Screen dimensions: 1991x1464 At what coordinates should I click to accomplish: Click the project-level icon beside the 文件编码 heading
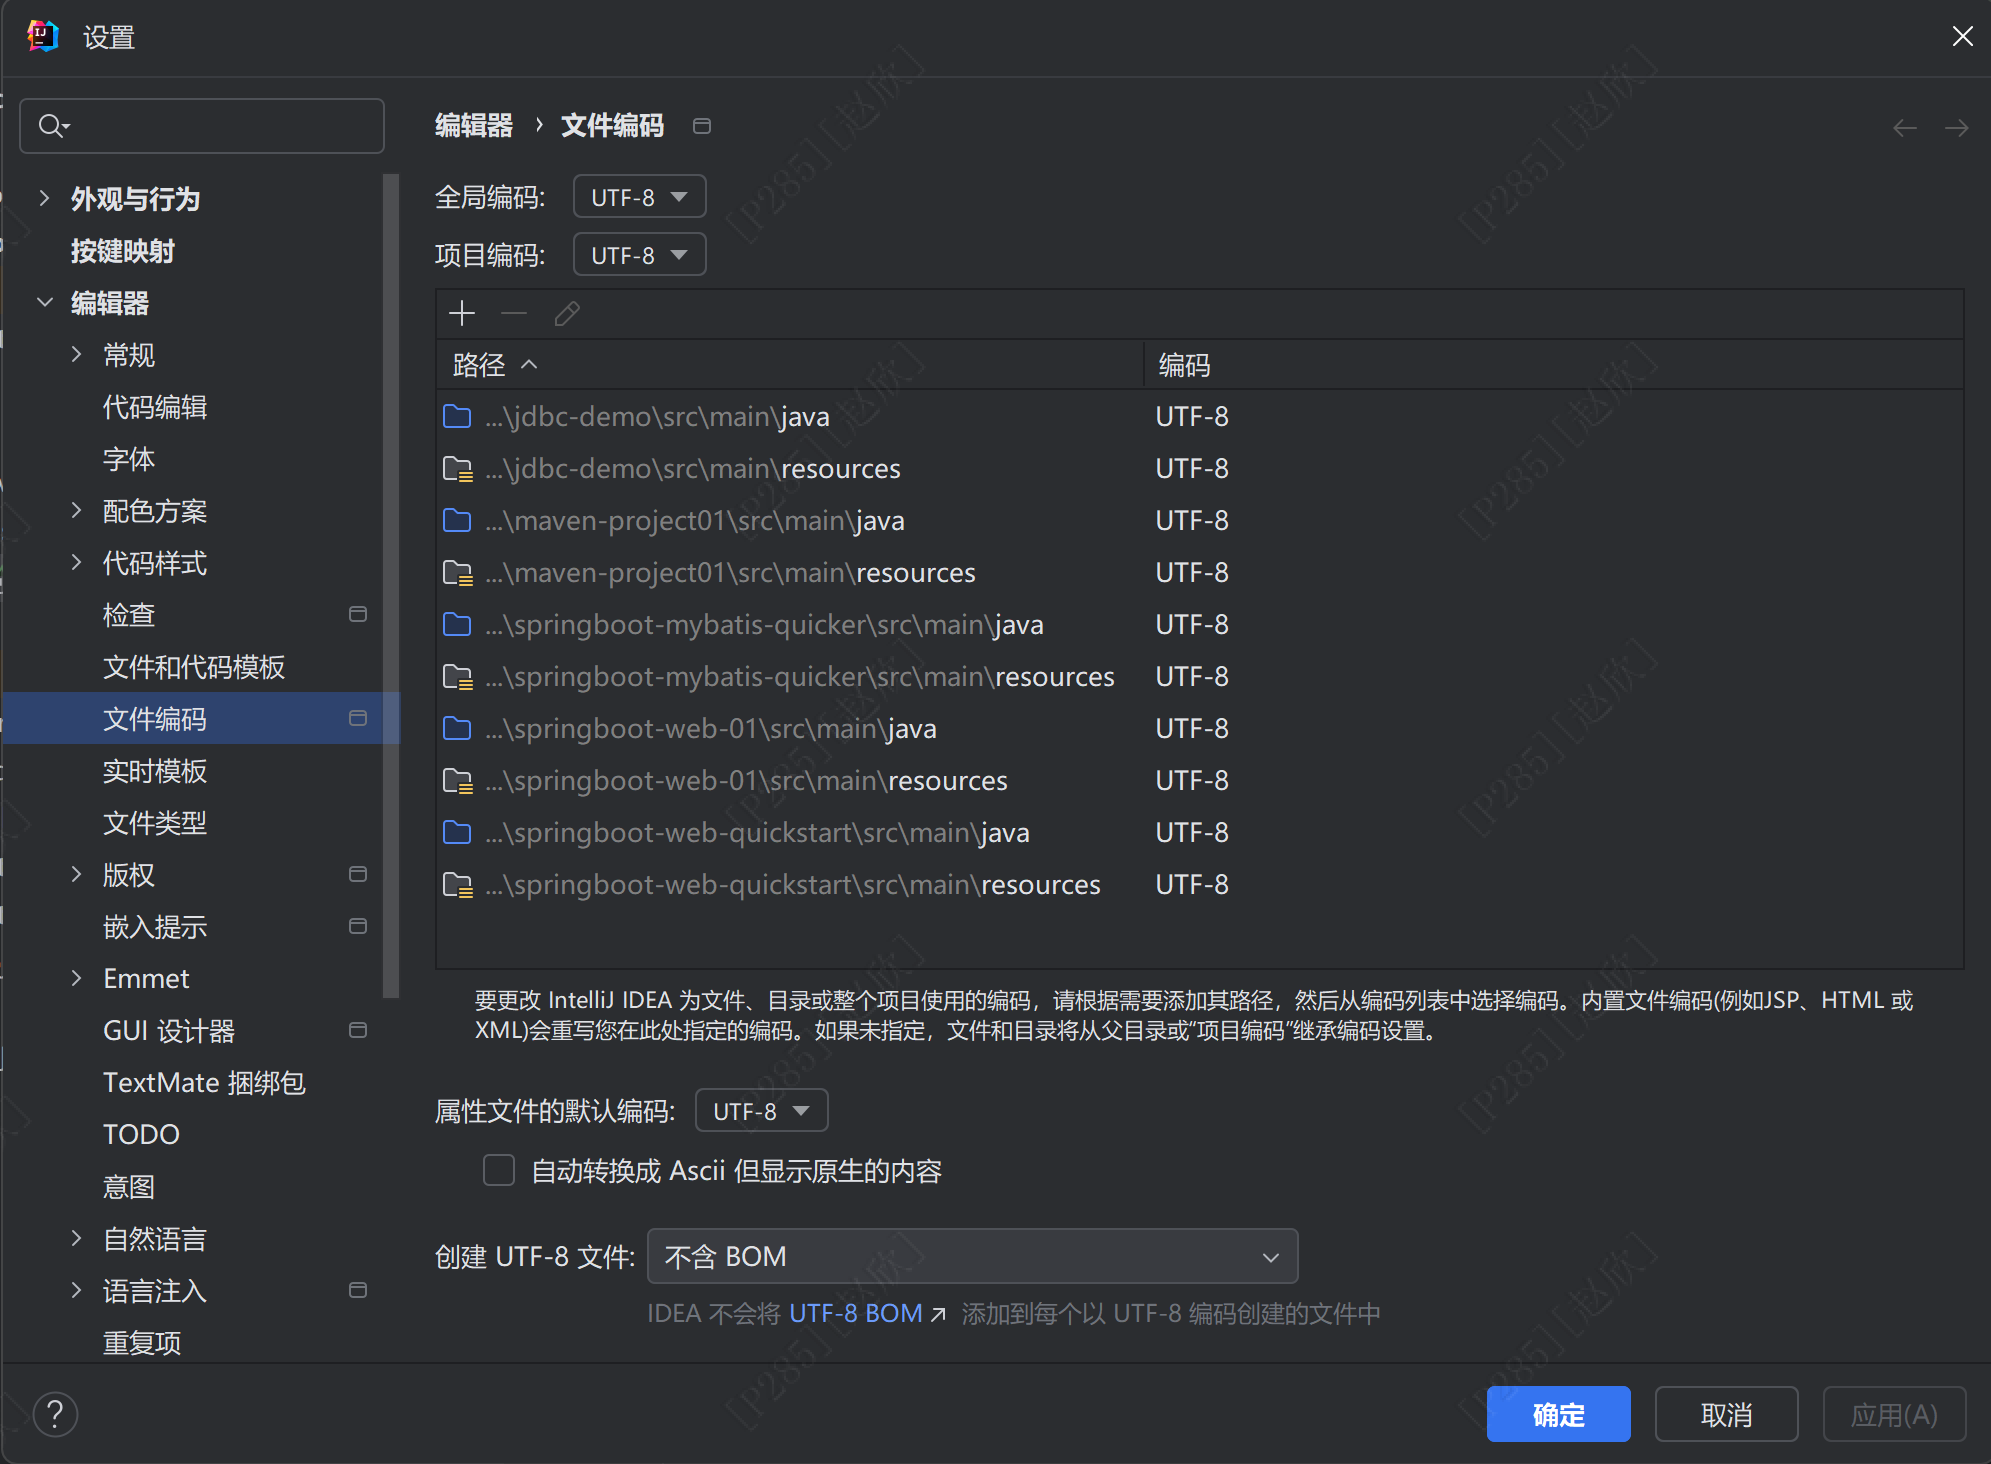pos(702,126)
